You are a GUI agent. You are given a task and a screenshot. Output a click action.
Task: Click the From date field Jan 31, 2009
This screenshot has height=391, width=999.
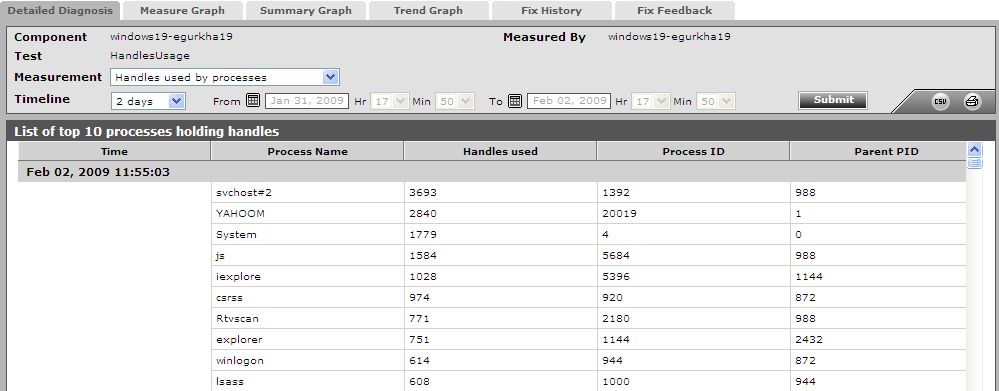[307, 101]
